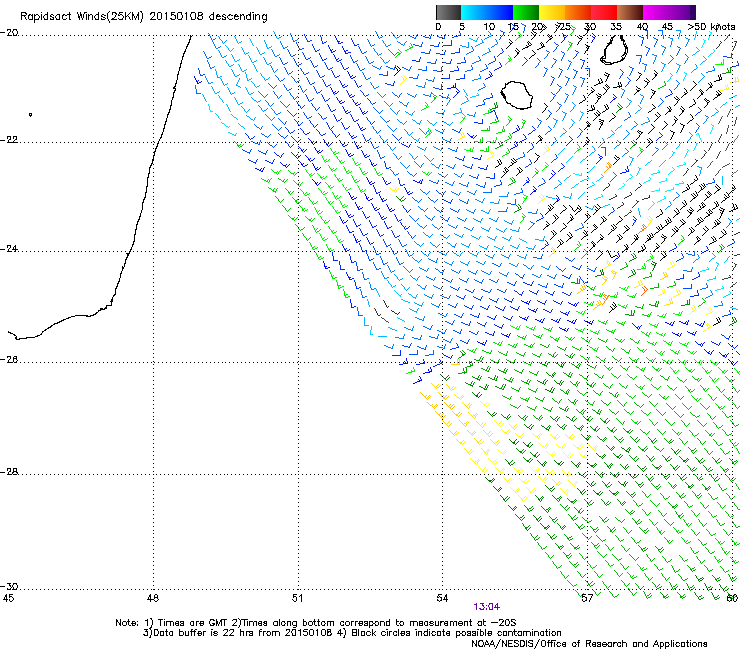Click the red 30-35 knots legend swatch

point(604,12)
